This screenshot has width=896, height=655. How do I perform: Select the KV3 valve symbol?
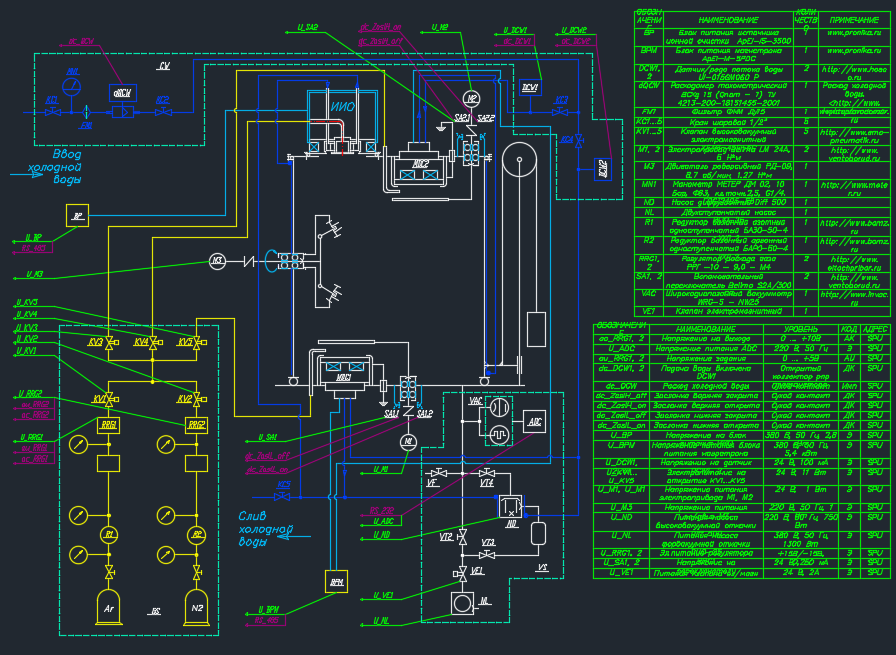109,342
